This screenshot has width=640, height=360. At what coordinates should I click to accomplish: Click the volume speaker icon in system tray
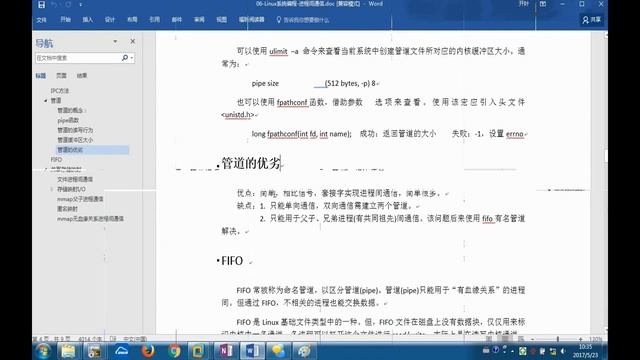[x=563, y=351]
